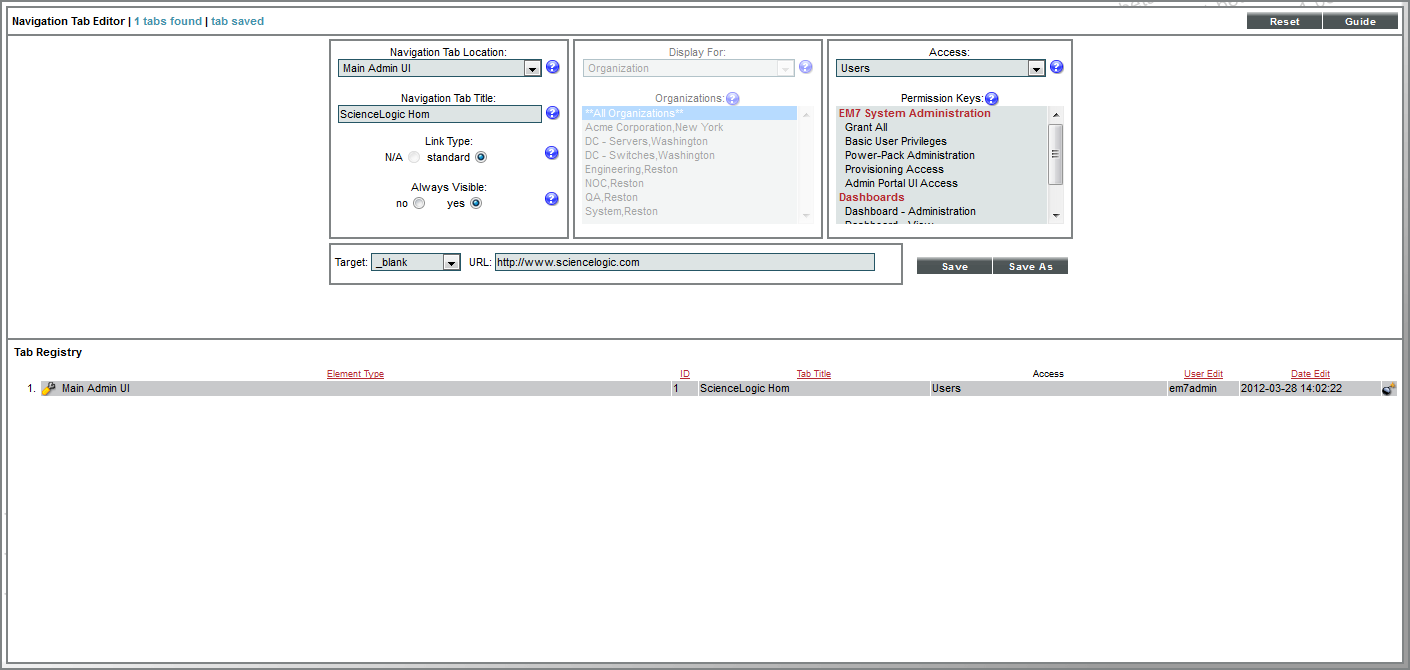Sort registry by Element Type

click(355, 374)
